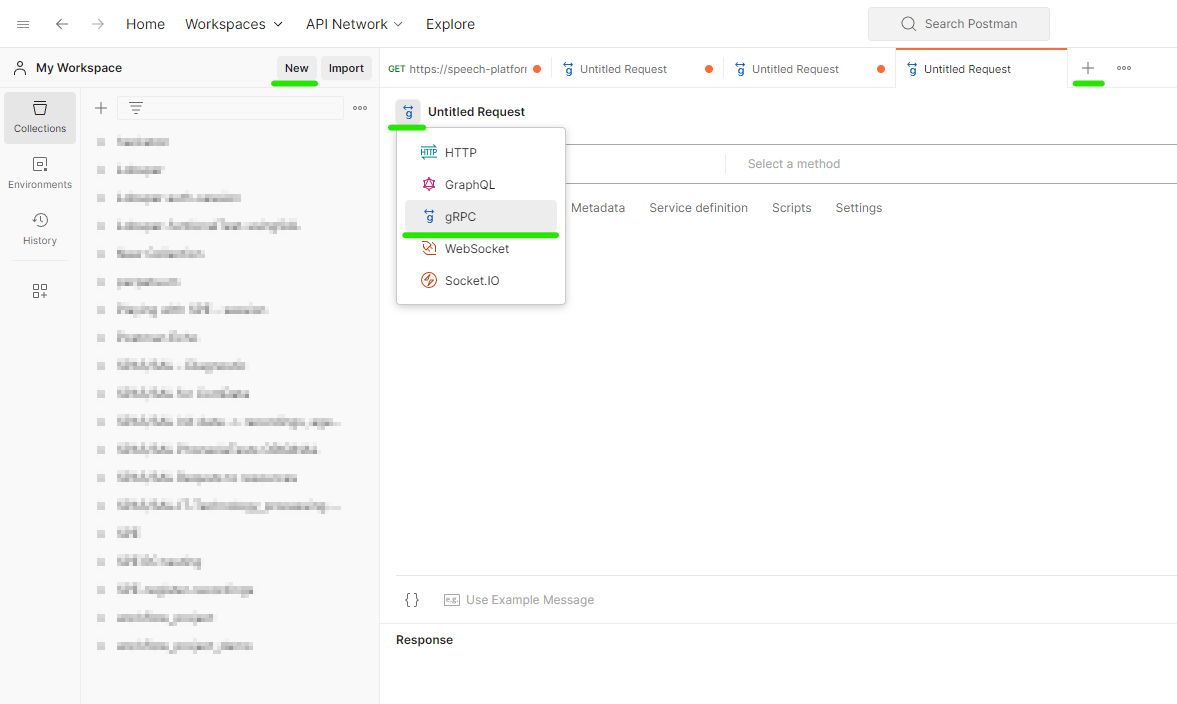Click the collections filter input field
Screen dimensions: 1177x704
pos(230,108)
